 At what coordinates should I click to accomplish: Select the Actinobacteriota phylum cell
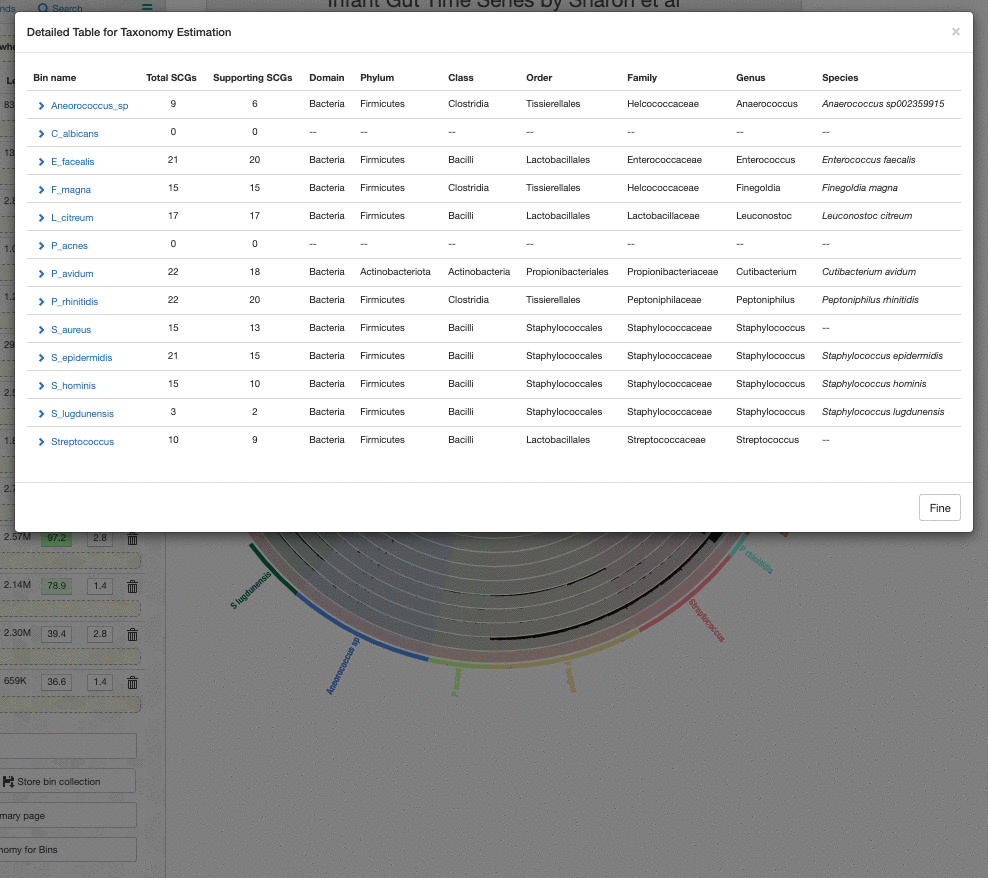click(395, 272)
